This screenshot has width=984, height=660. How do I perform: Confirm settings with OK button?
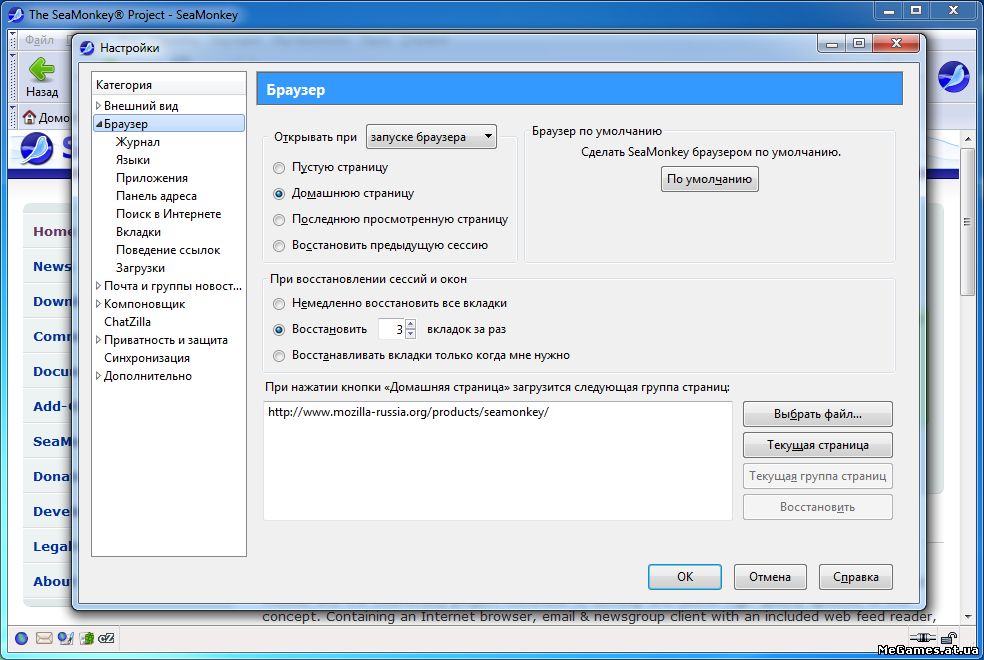pyautogui.click(x=685, y=577)
